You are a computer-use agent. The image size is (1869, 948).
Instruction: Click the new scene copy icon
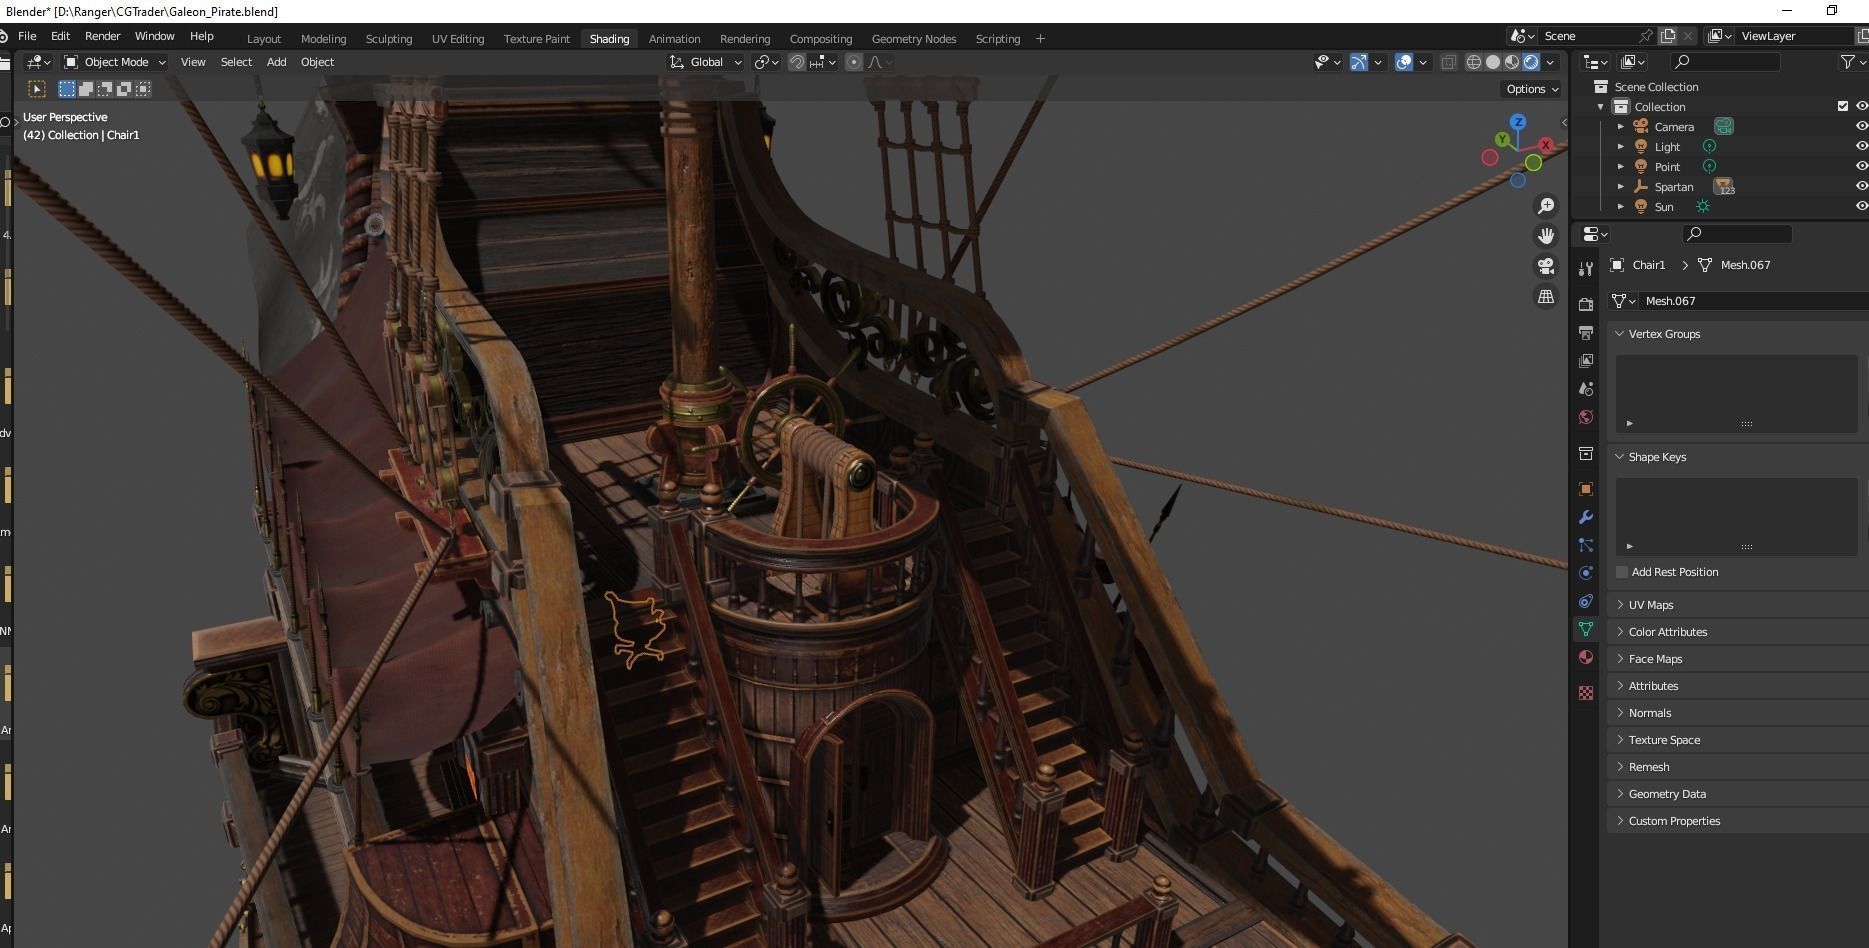coord(1668,36)
